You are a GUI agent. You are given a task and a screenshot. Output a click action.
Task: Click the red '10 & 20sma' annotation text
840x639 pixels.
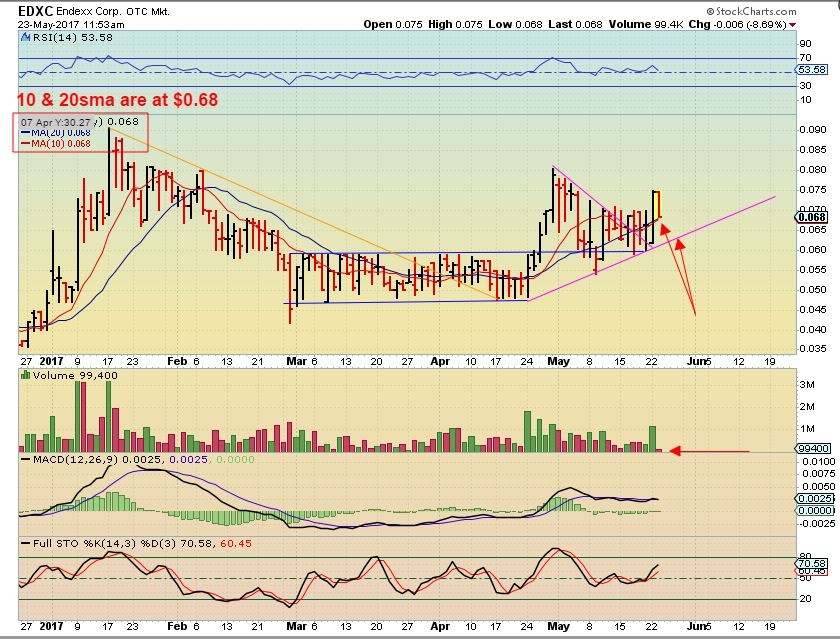click(x=117, y=100)
